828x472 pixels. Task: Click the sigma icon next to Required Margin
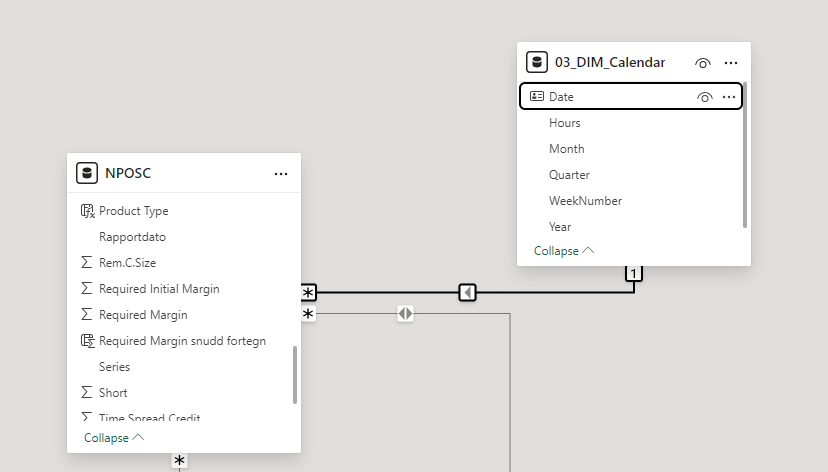coord(87,314)
